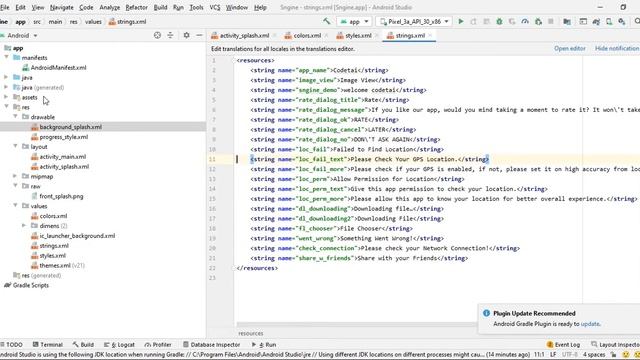The image size is (640, 360).
Task: Collapse the values folder
Action: coord(15,206)
